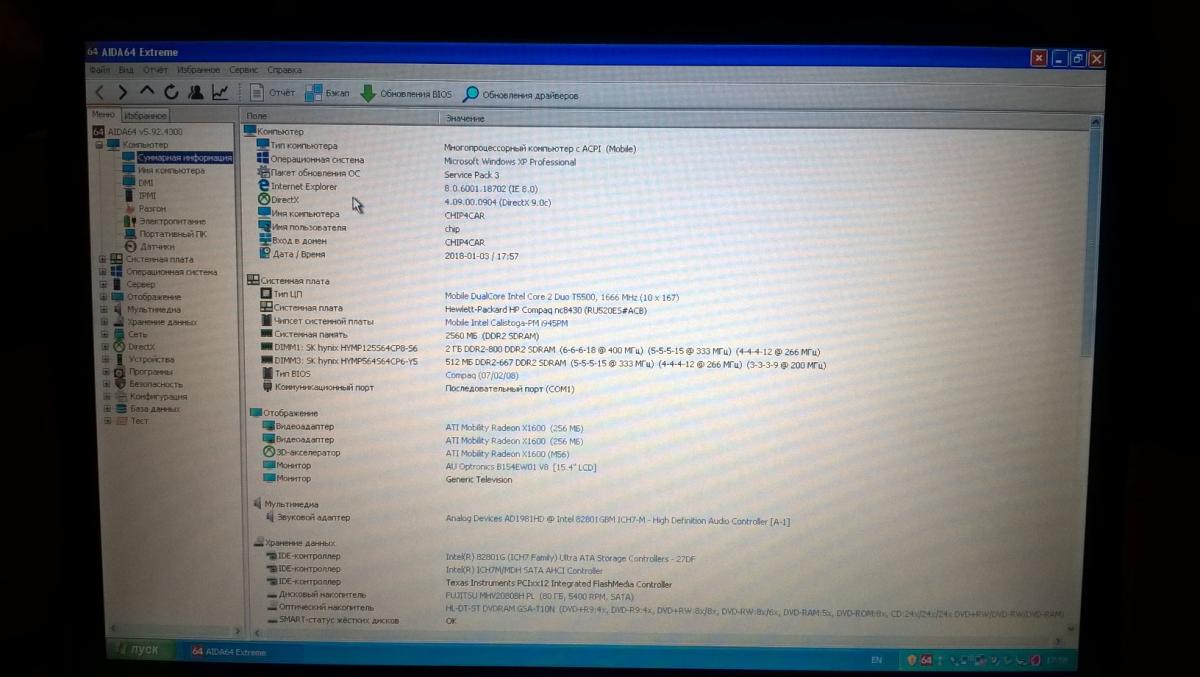The width and height of the screenshot is (1200, 677).
Task: Select Портативный ПК in the tree
Action: coord(173,234)
